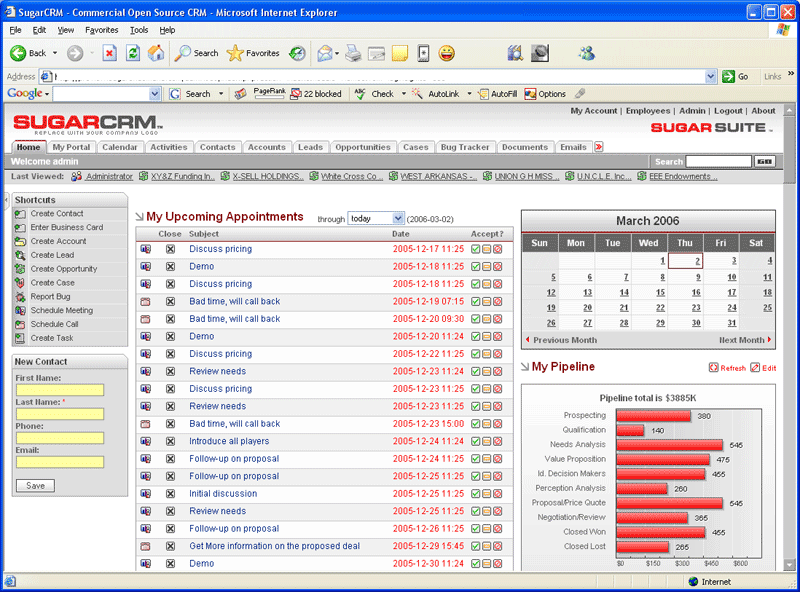Print the page using the printer icon

(x=353, y=53)
